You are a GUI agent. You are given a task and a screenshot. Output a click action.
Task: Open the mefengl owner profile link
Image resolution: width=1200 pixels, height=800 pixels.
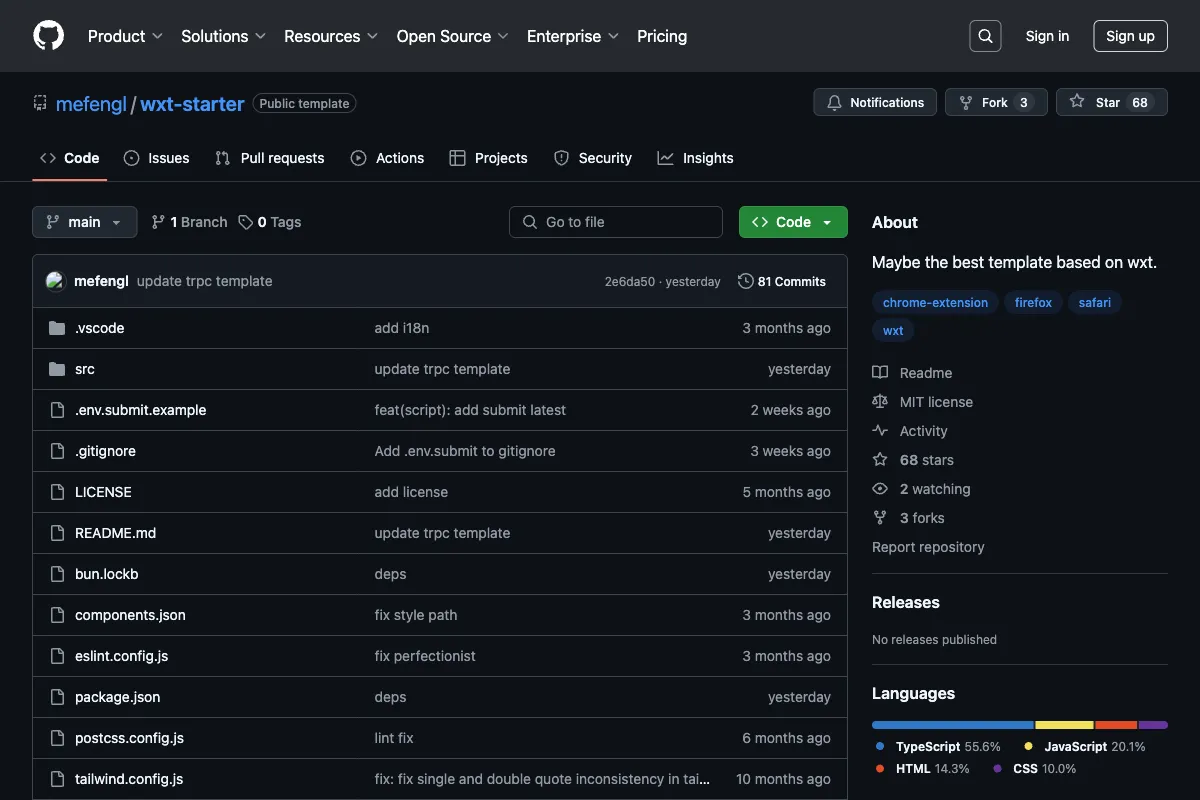(x=91, y=103)
